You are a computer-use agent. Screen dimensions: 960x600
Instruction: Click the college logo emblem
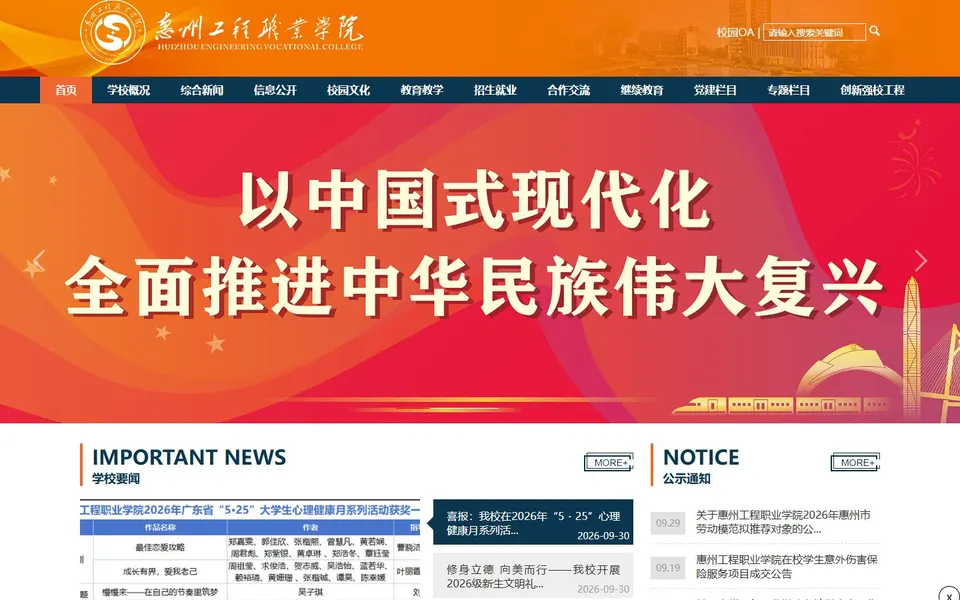coord(113,32)
